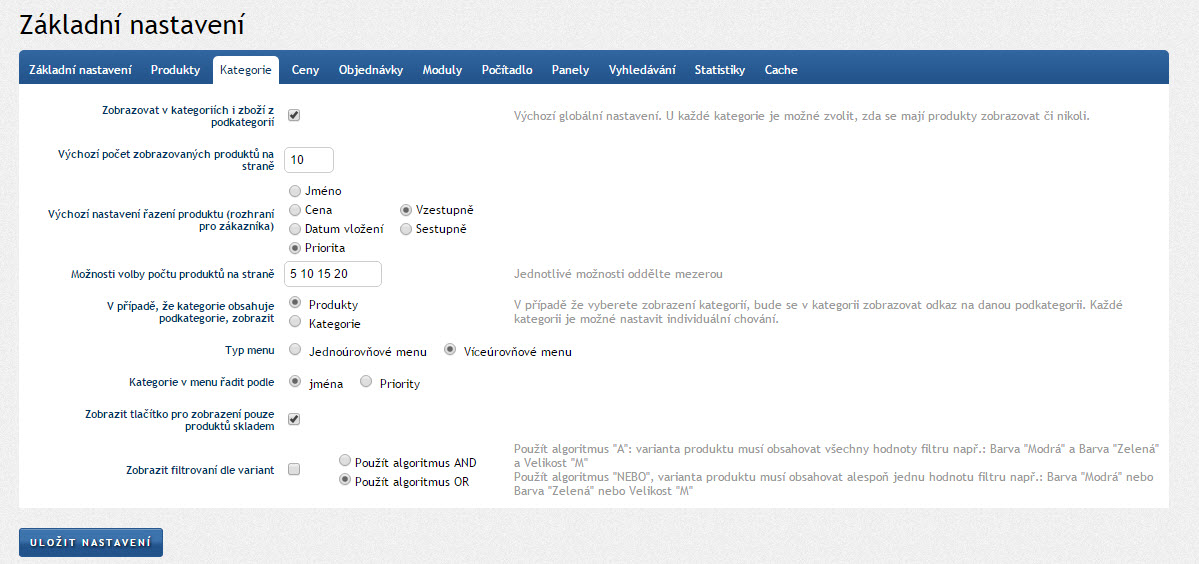Select Použít algoritmus AND option
1199x564 pixels.
click(346, 461)
